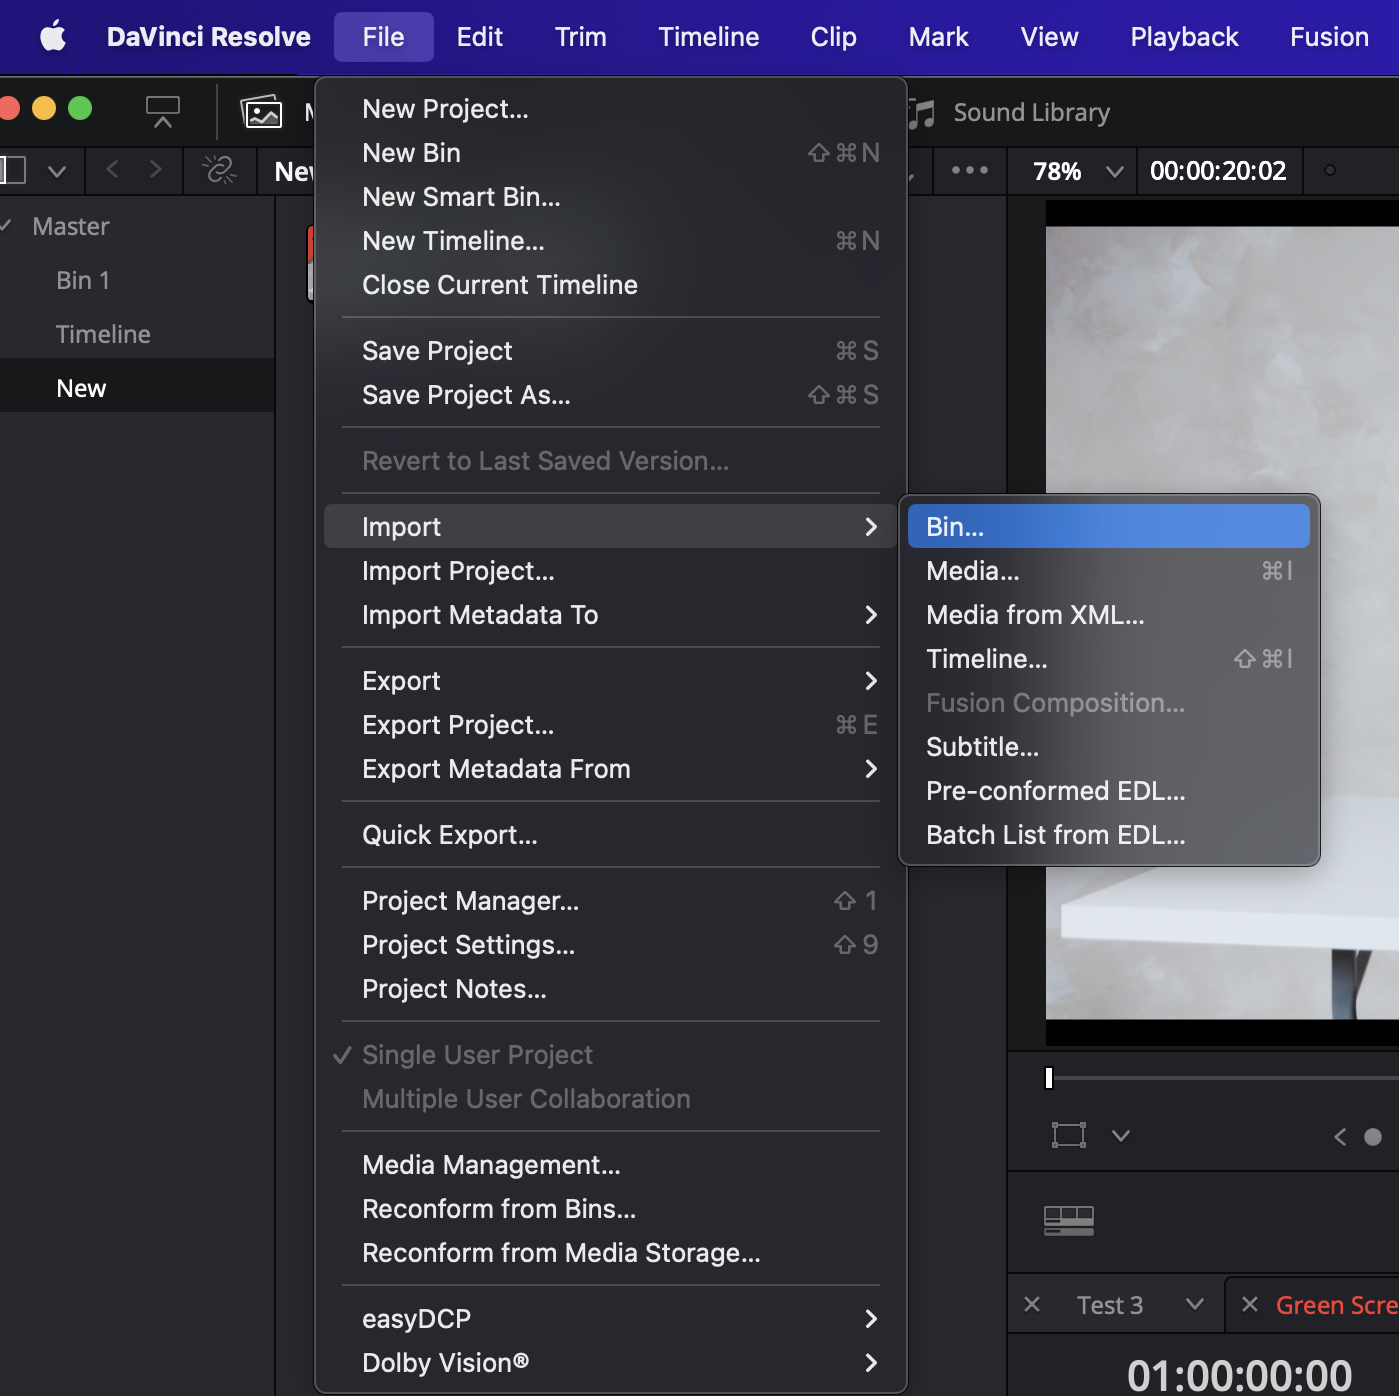The image size is (1399, 1396).
Task: Open Project Settings...
Action: click(611, 945)
